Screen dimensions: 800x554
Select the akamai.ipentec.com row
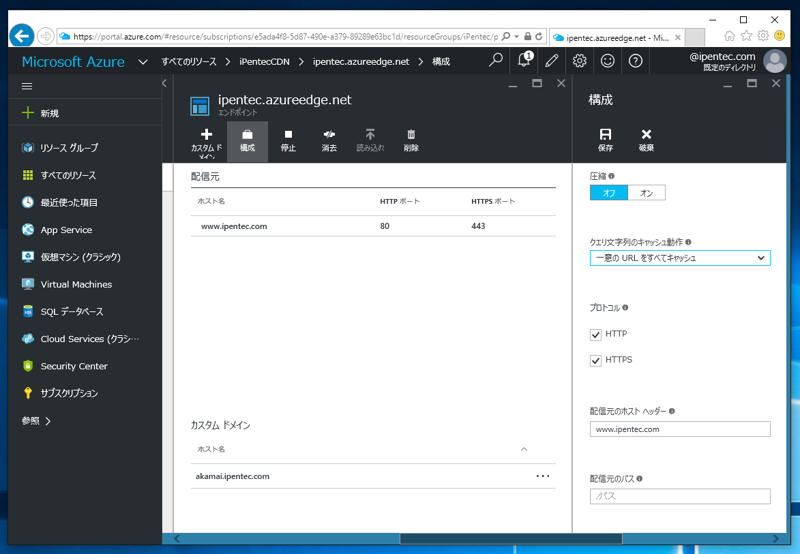pos(373,476)
